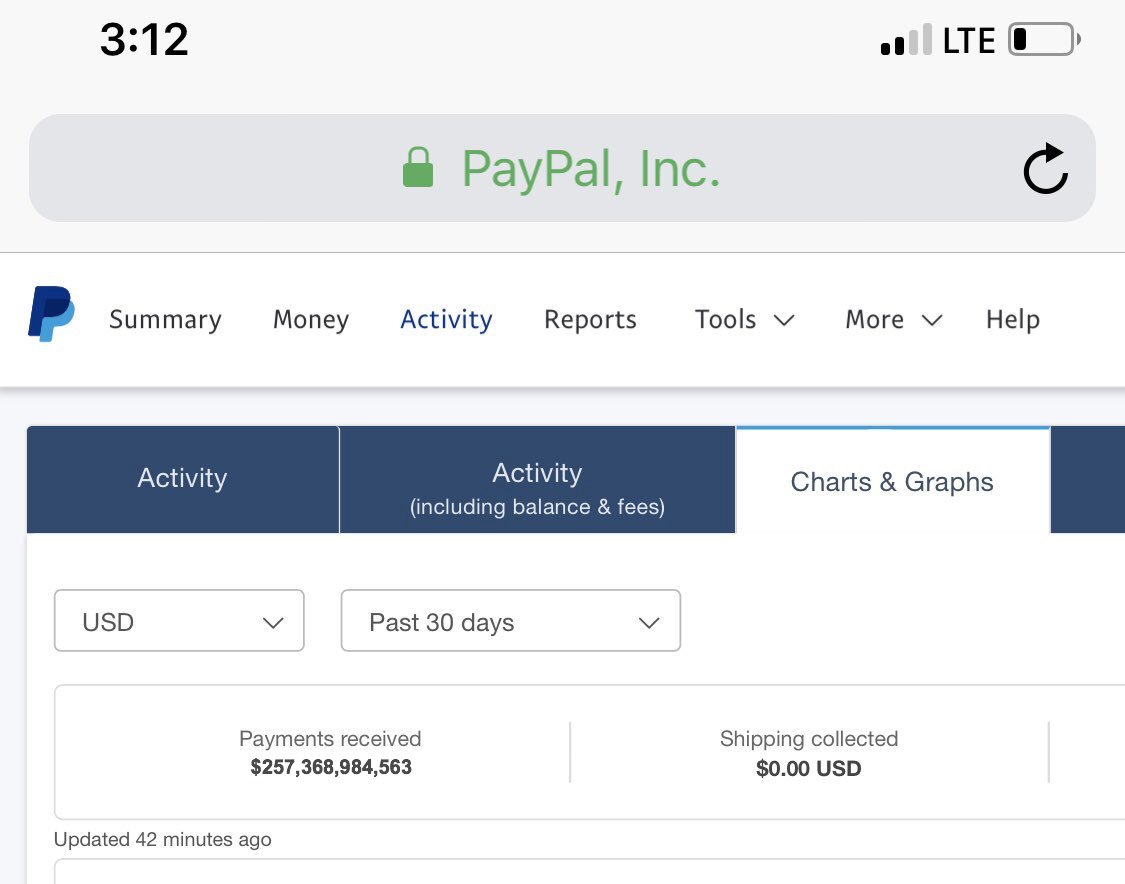Tap the PayPal, Inc. address bar
The image size is (1125, 884).
click(562, 168)
